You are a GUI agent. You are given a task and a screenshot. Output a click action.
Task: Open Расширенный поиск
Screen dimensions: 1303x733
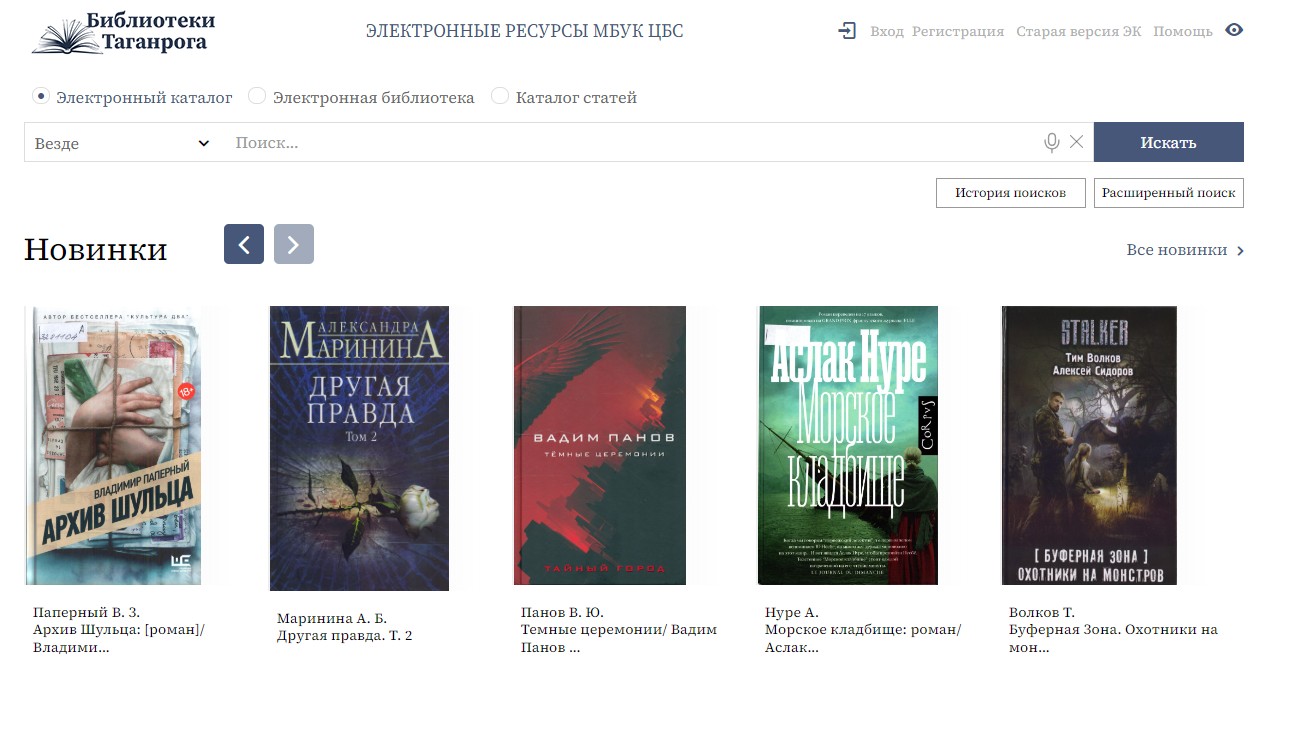pyautogui.click(x=1168, y=193)
